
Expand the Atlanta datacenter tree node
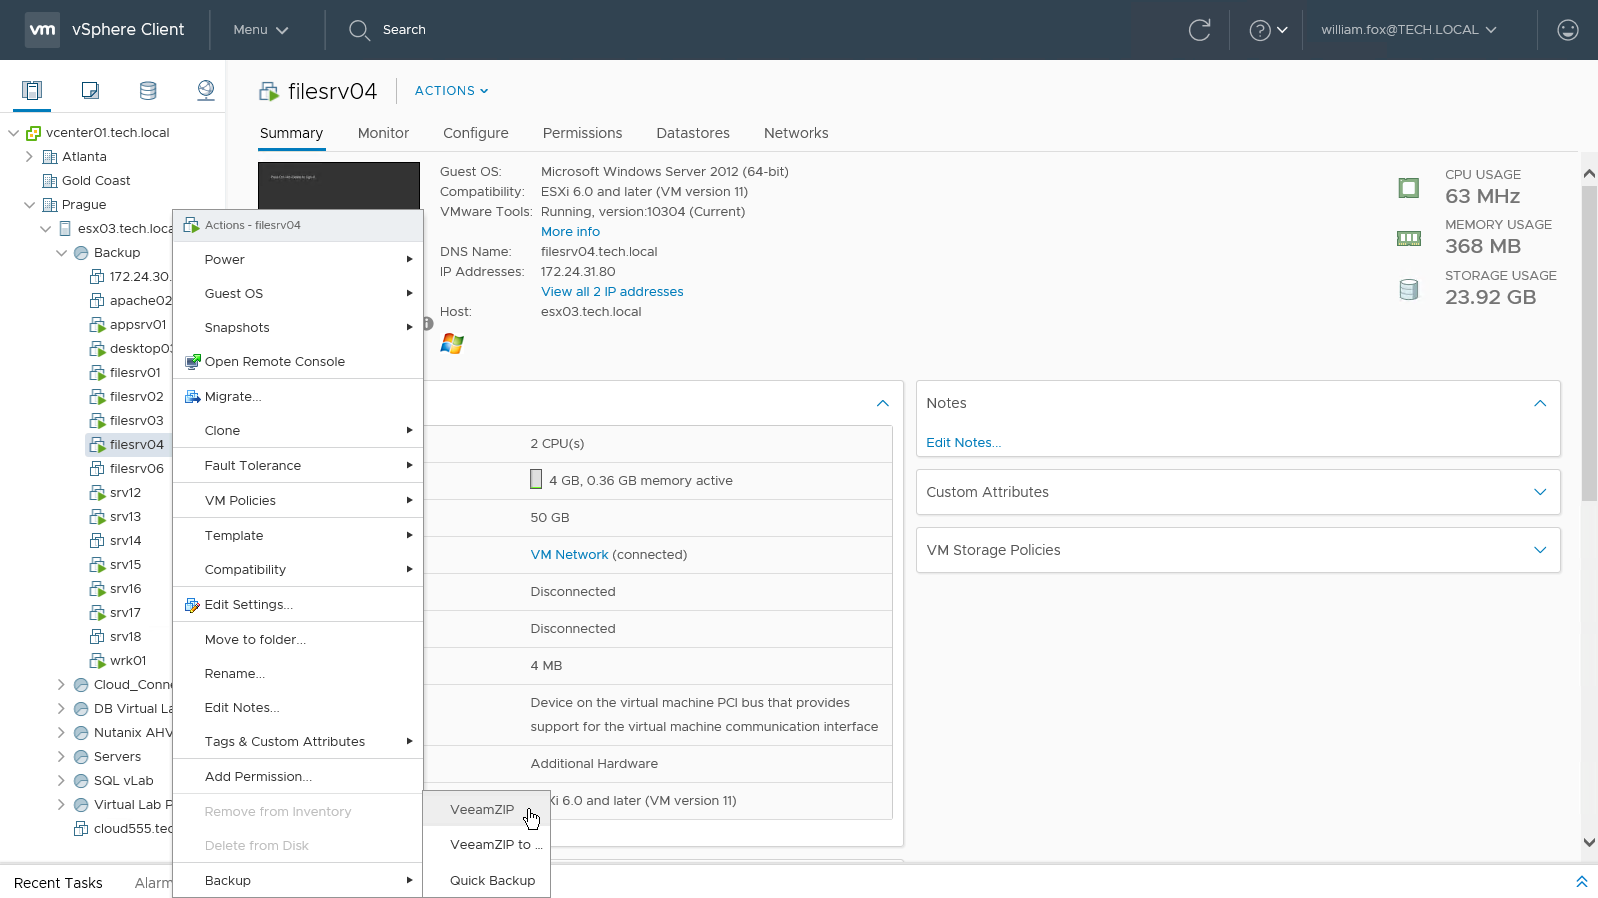(x=29, y=157)
